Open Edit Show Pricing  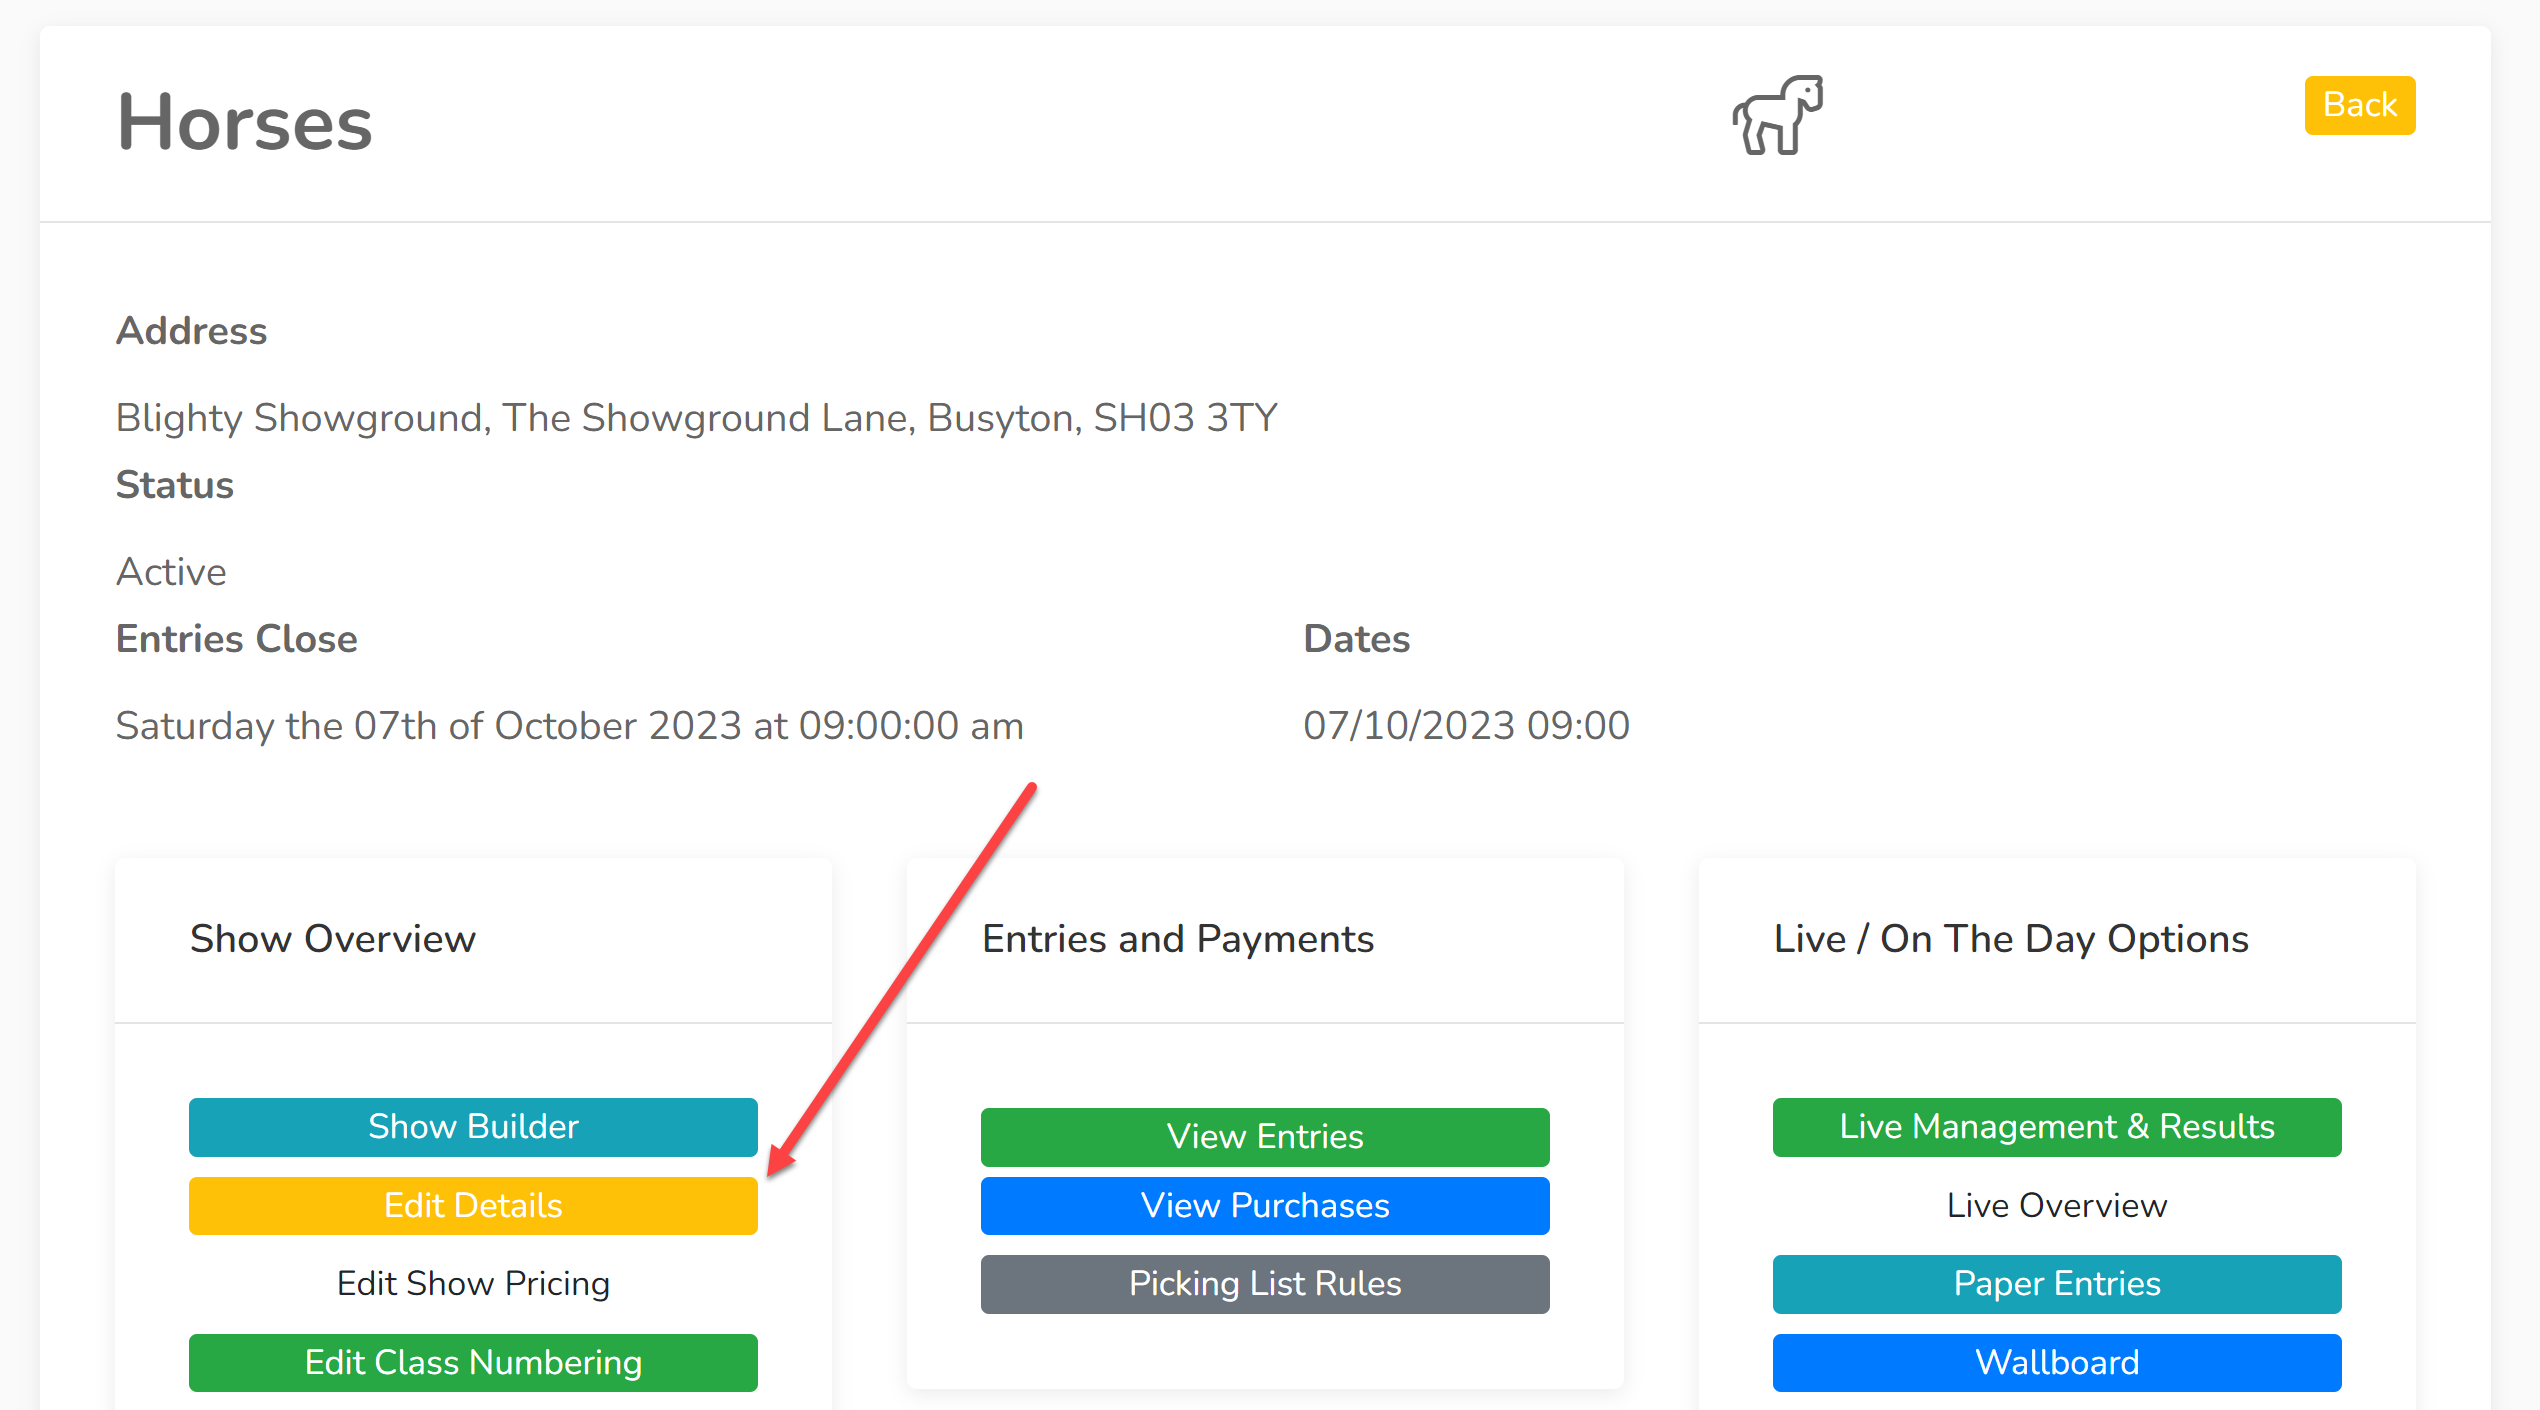(x=473, y=1284)
